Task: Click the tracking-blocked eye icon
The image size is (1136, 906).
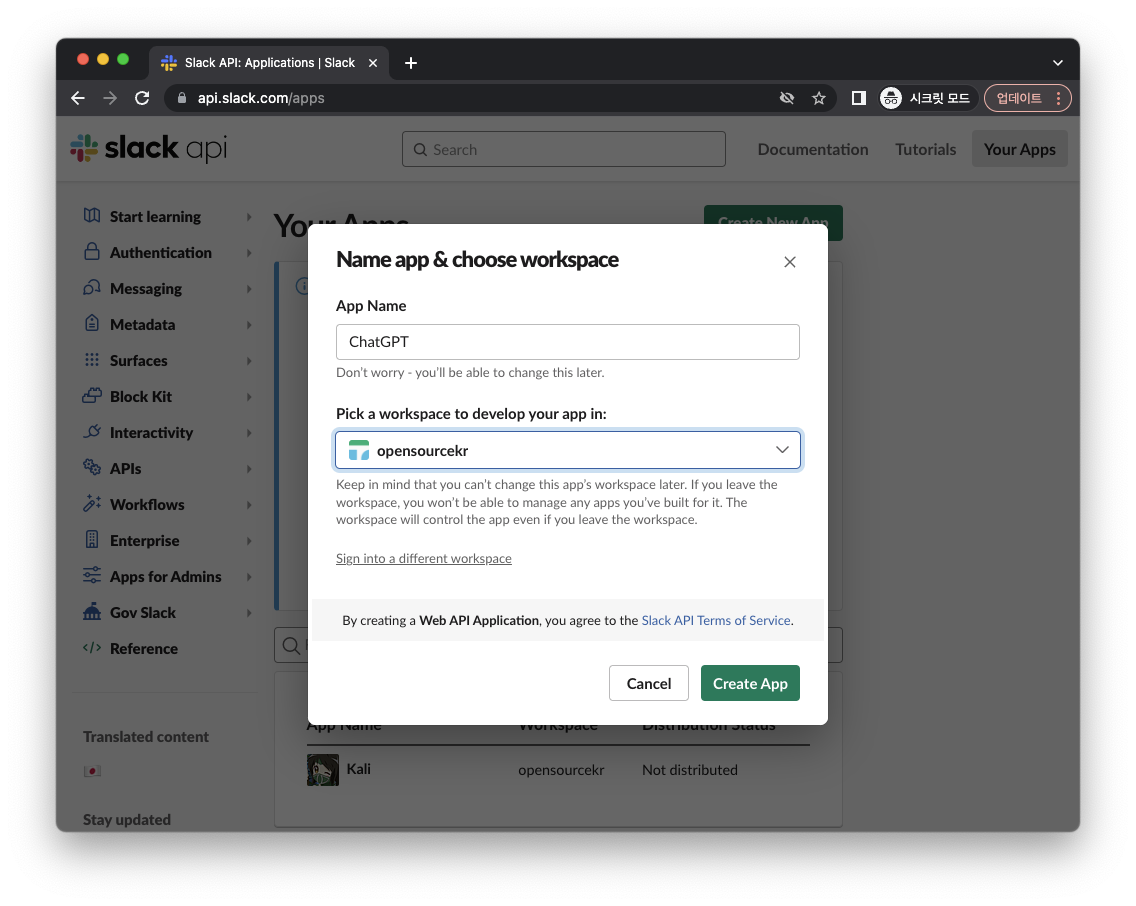Action: 787,98
